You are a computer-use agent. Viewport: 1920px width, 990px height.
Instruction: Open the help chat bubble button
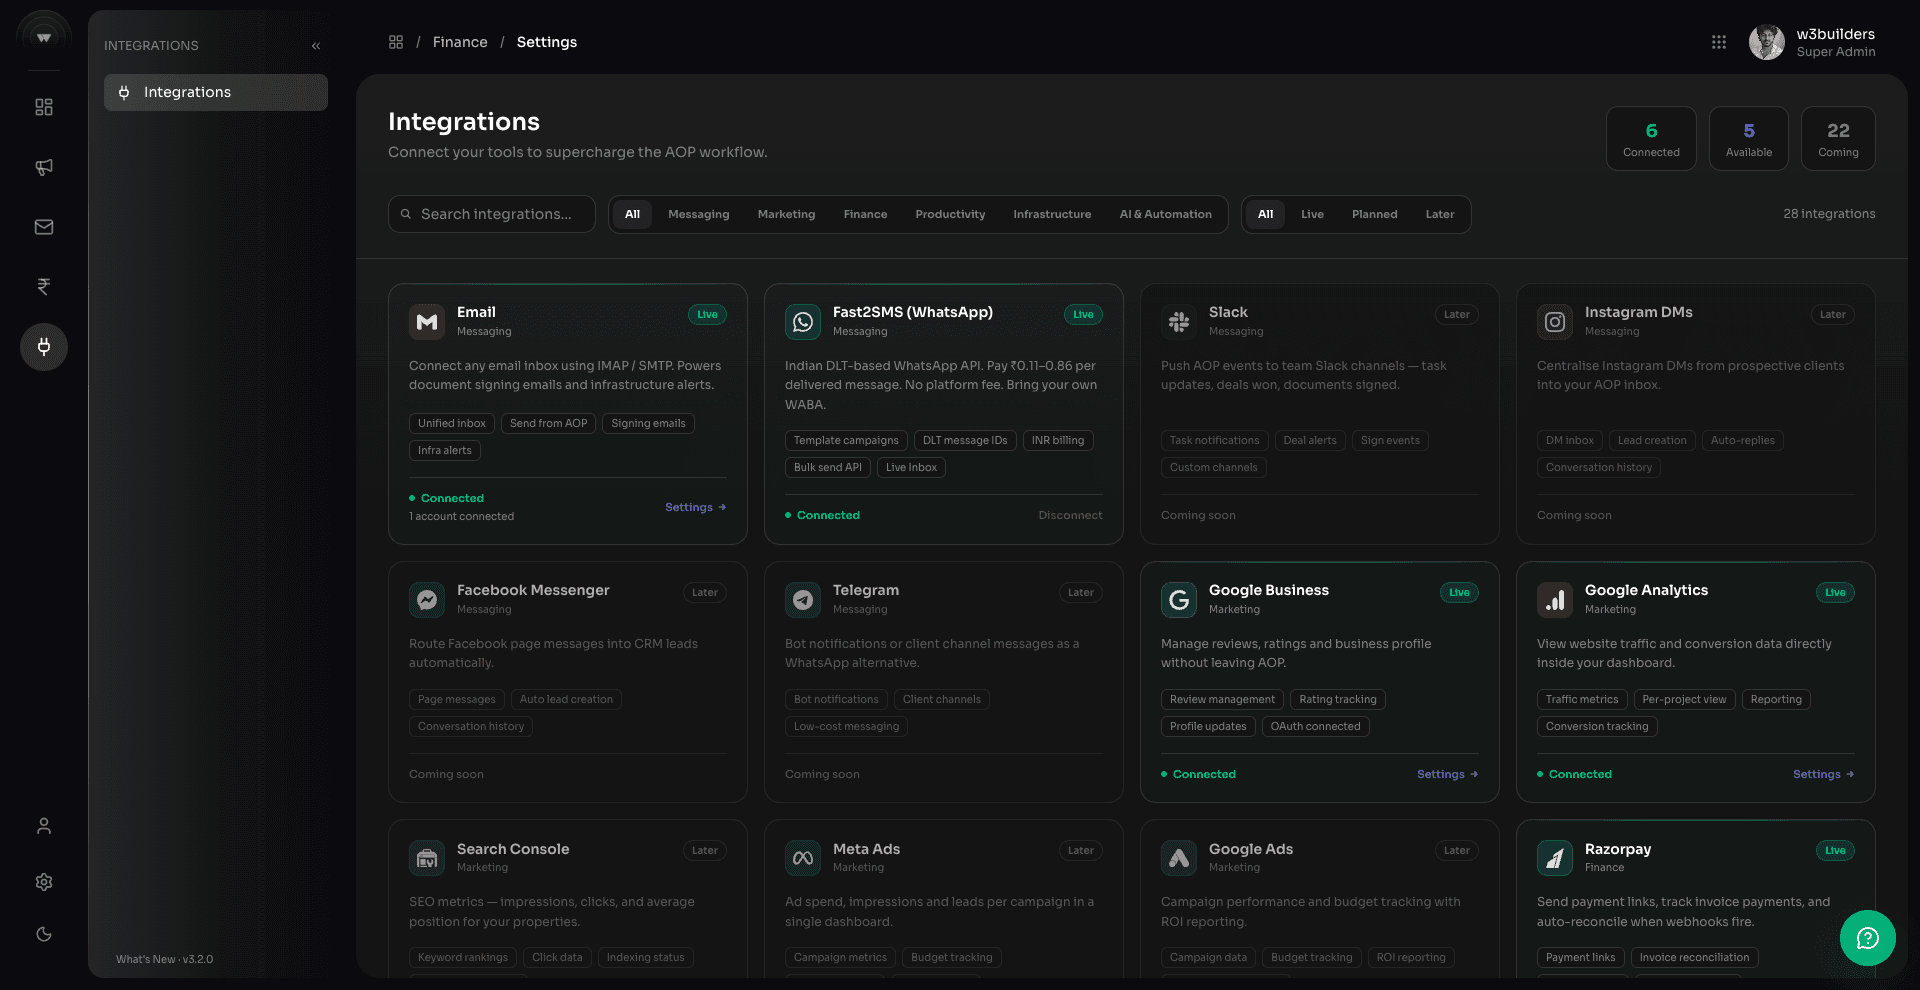pyautogui.click(x=1868, y=938)
